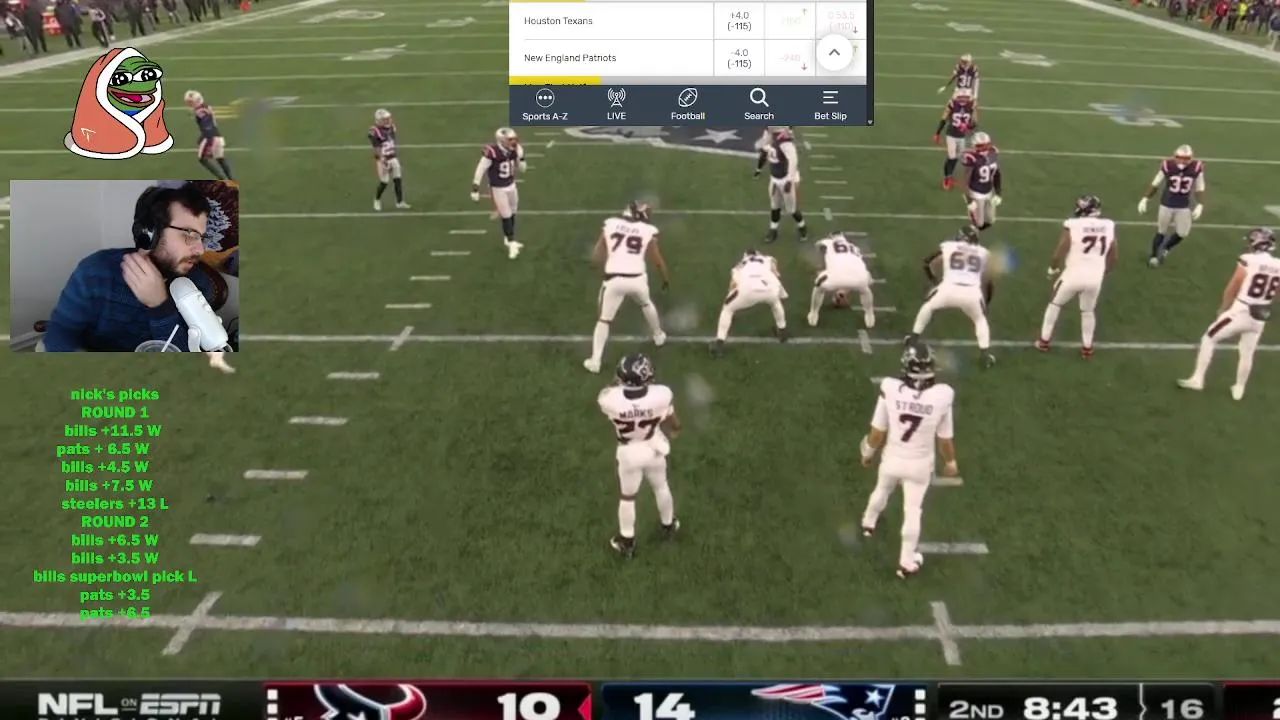Click the "pats +3.5" pick line

pos(114,595)
